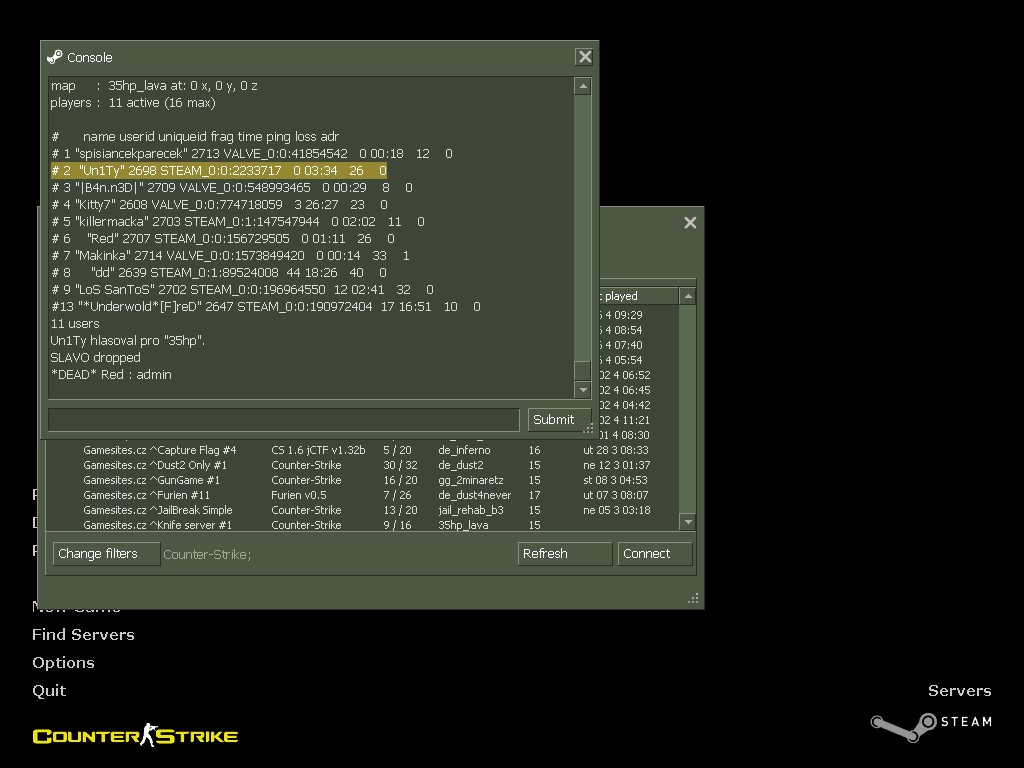Click the "Makinka" player line
The height and width of the screenshot is (768, 1024).
coord(231,255)
